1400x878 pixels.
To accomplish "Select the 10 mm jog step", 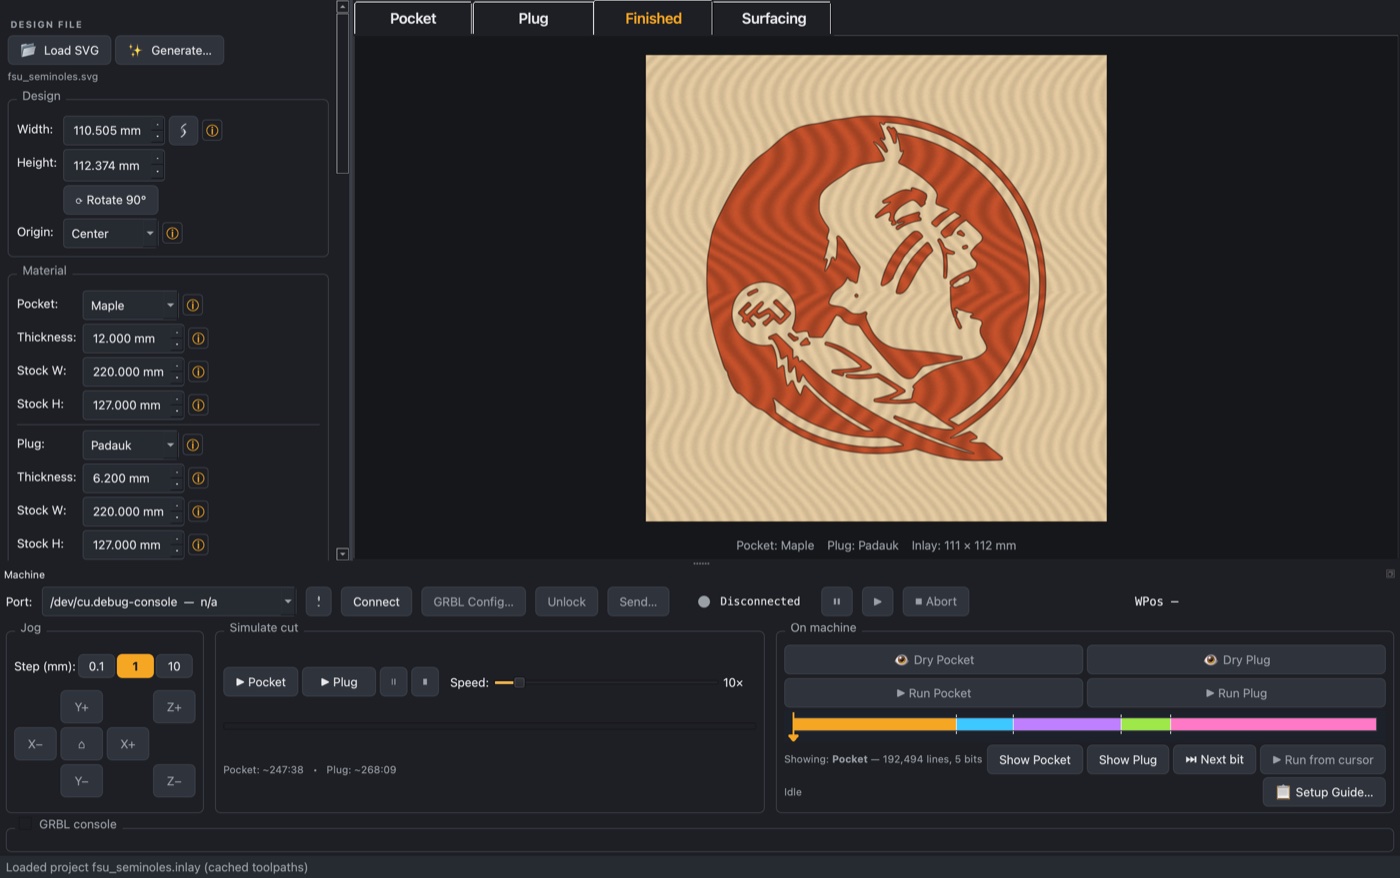I will pos(174,666).
